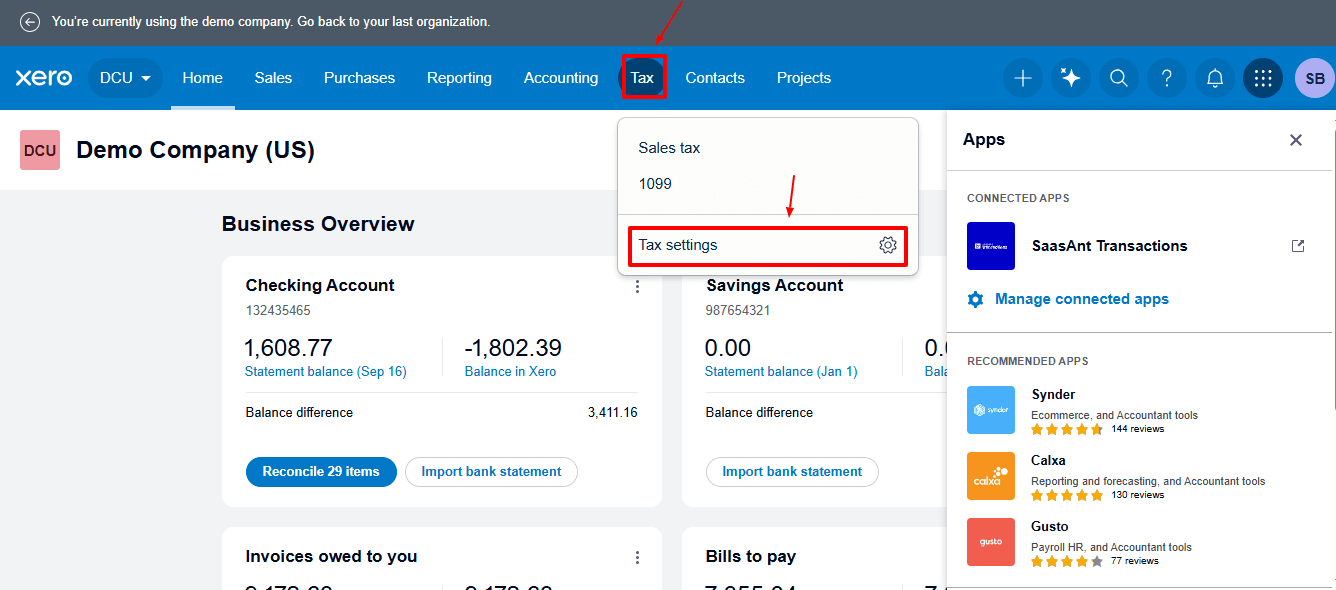Toggle the apps grid icon

point(1262,78)
